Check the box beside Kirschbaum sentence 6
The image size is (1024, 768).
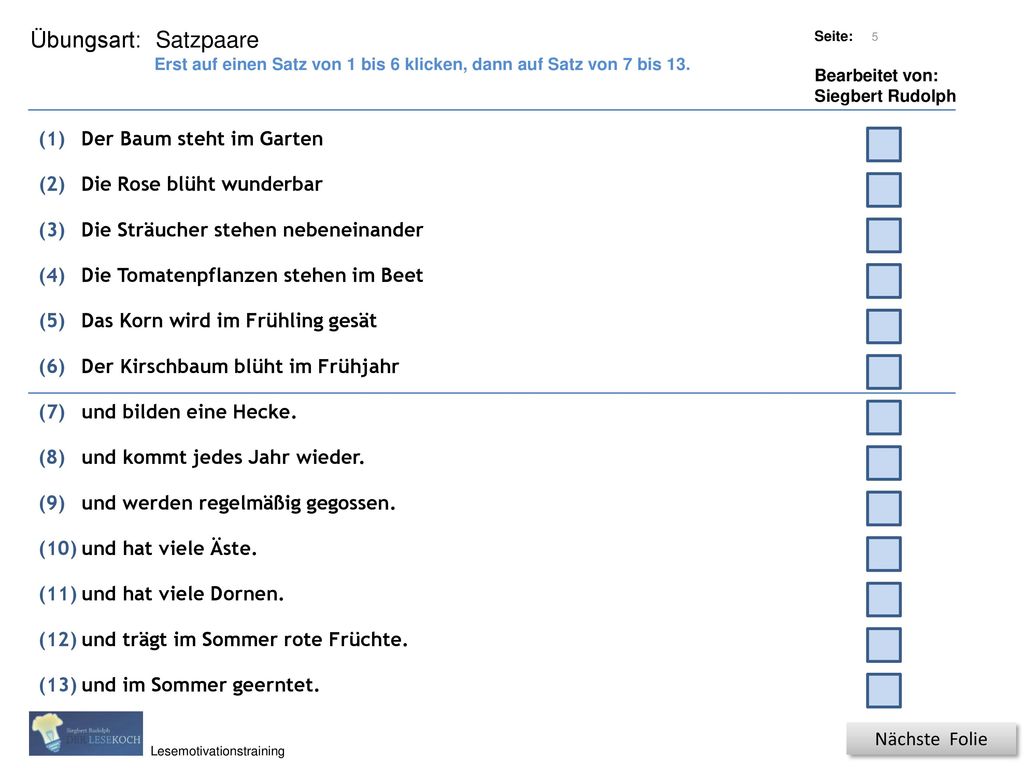coord(884,372)
